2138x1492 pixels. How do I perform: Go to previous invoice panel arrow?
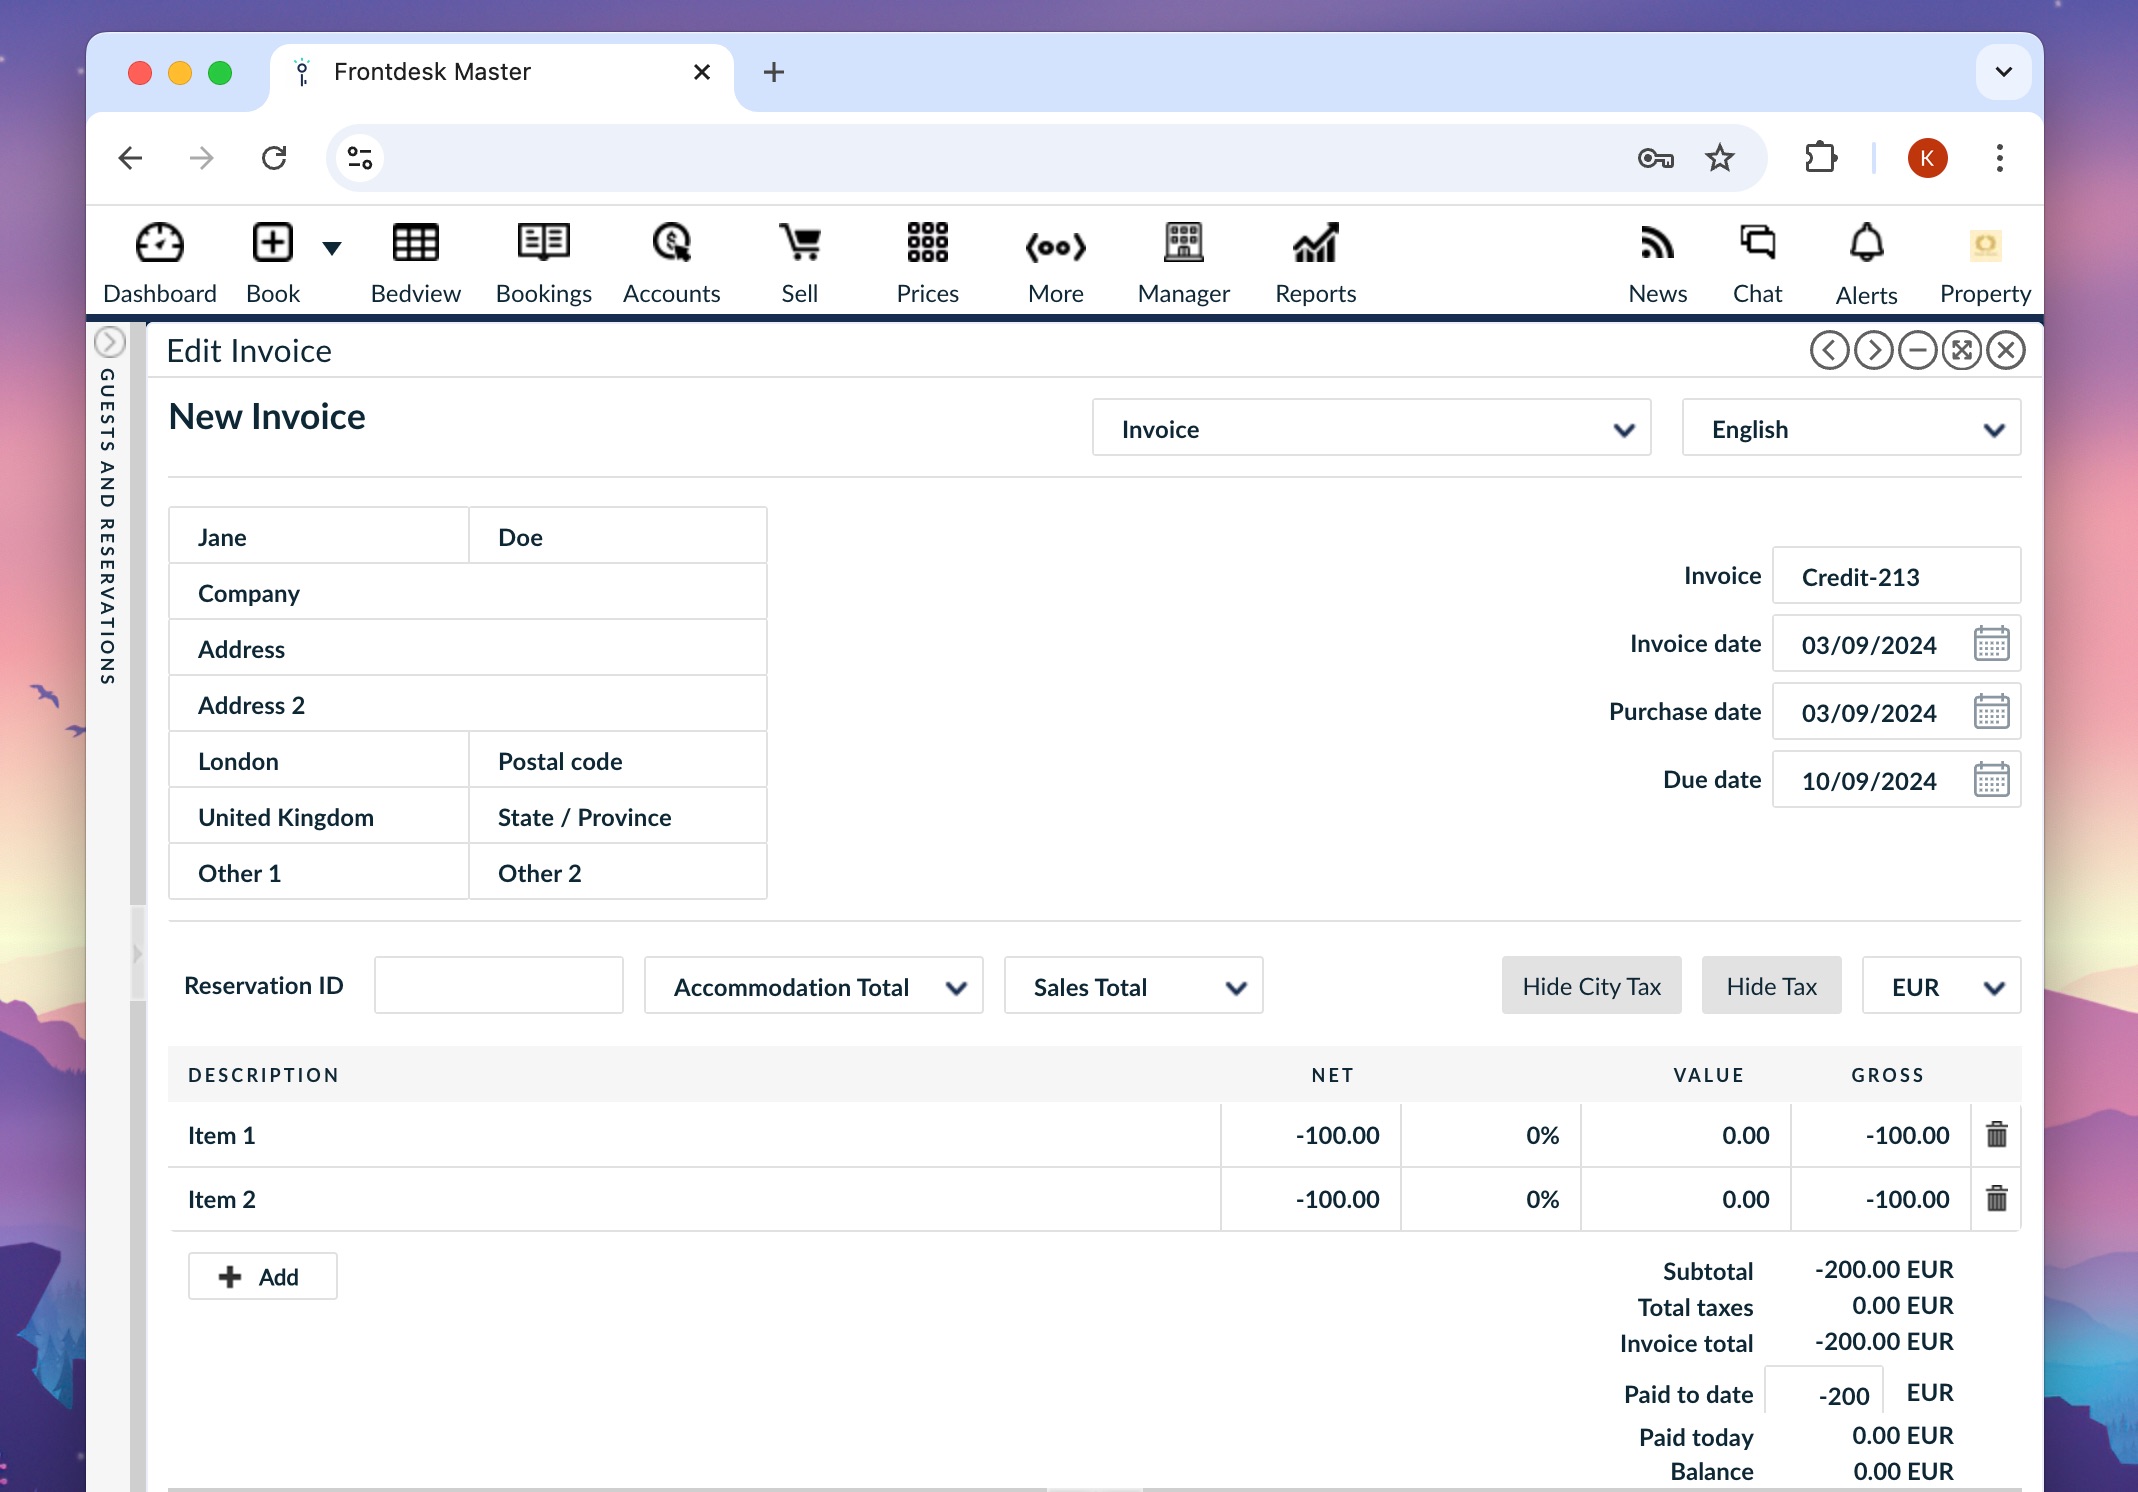click(1830, 351)
